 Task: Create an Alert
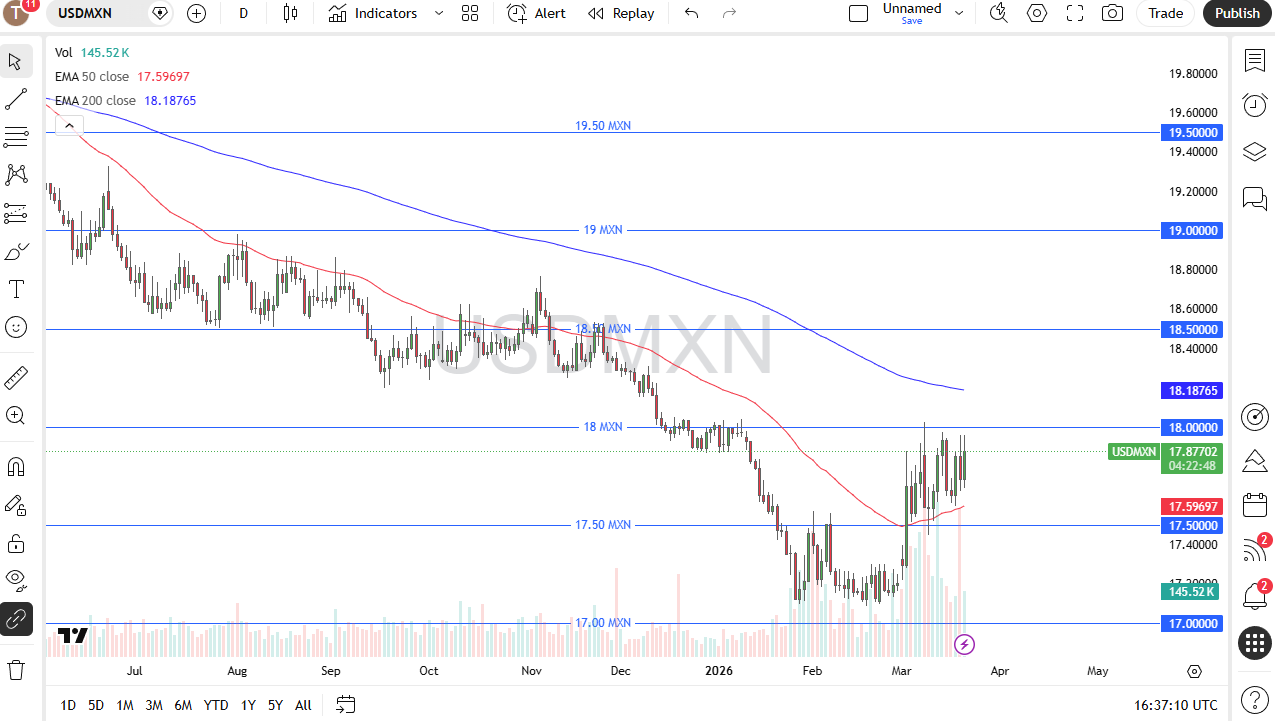tap(537, 13)
